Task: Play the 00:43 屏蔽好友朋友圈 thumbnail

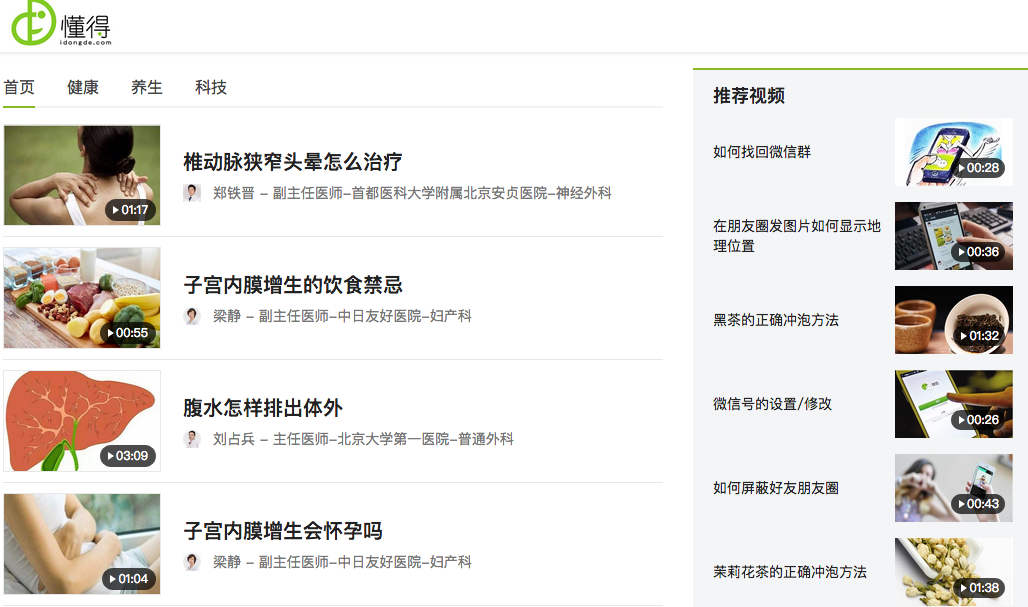Action: pos(953,488)
